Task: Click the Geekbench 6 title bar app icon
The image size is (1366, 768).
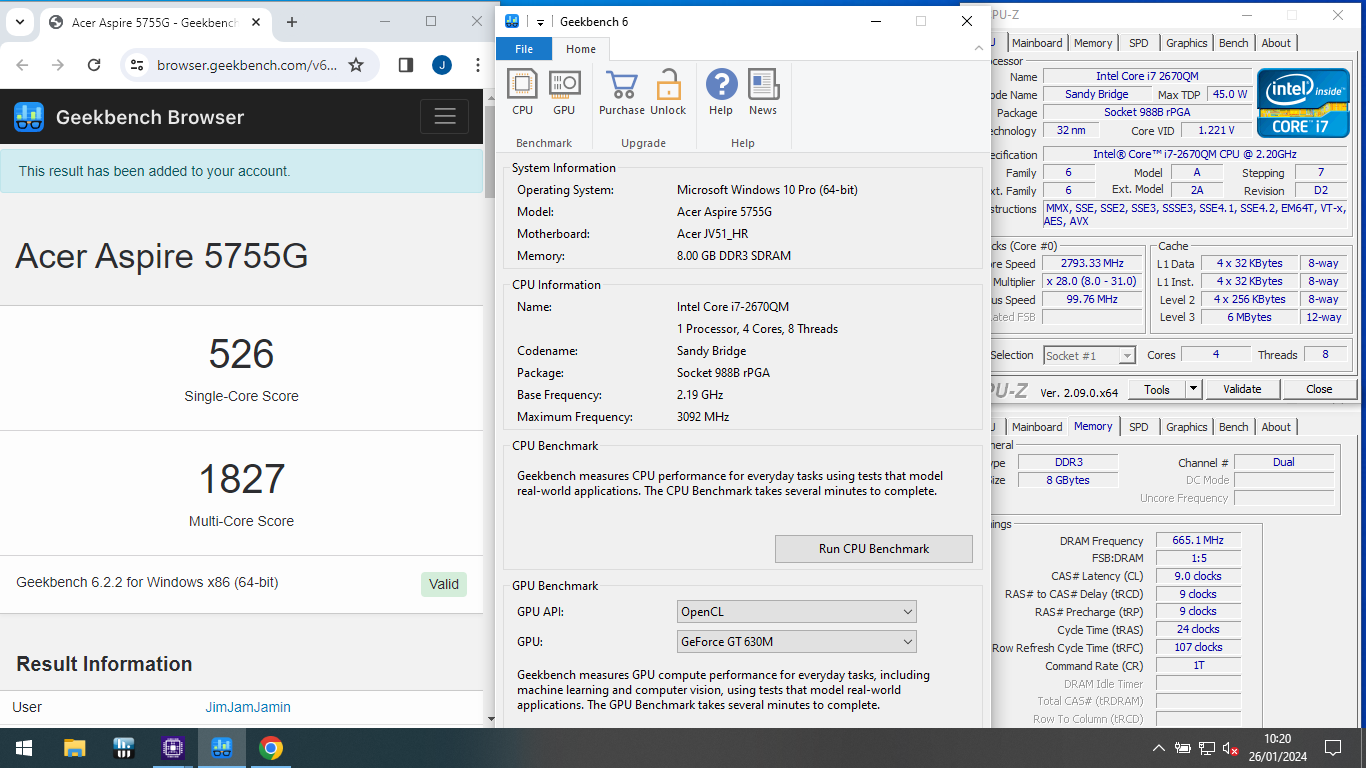Action: click(x=512, y=21)
